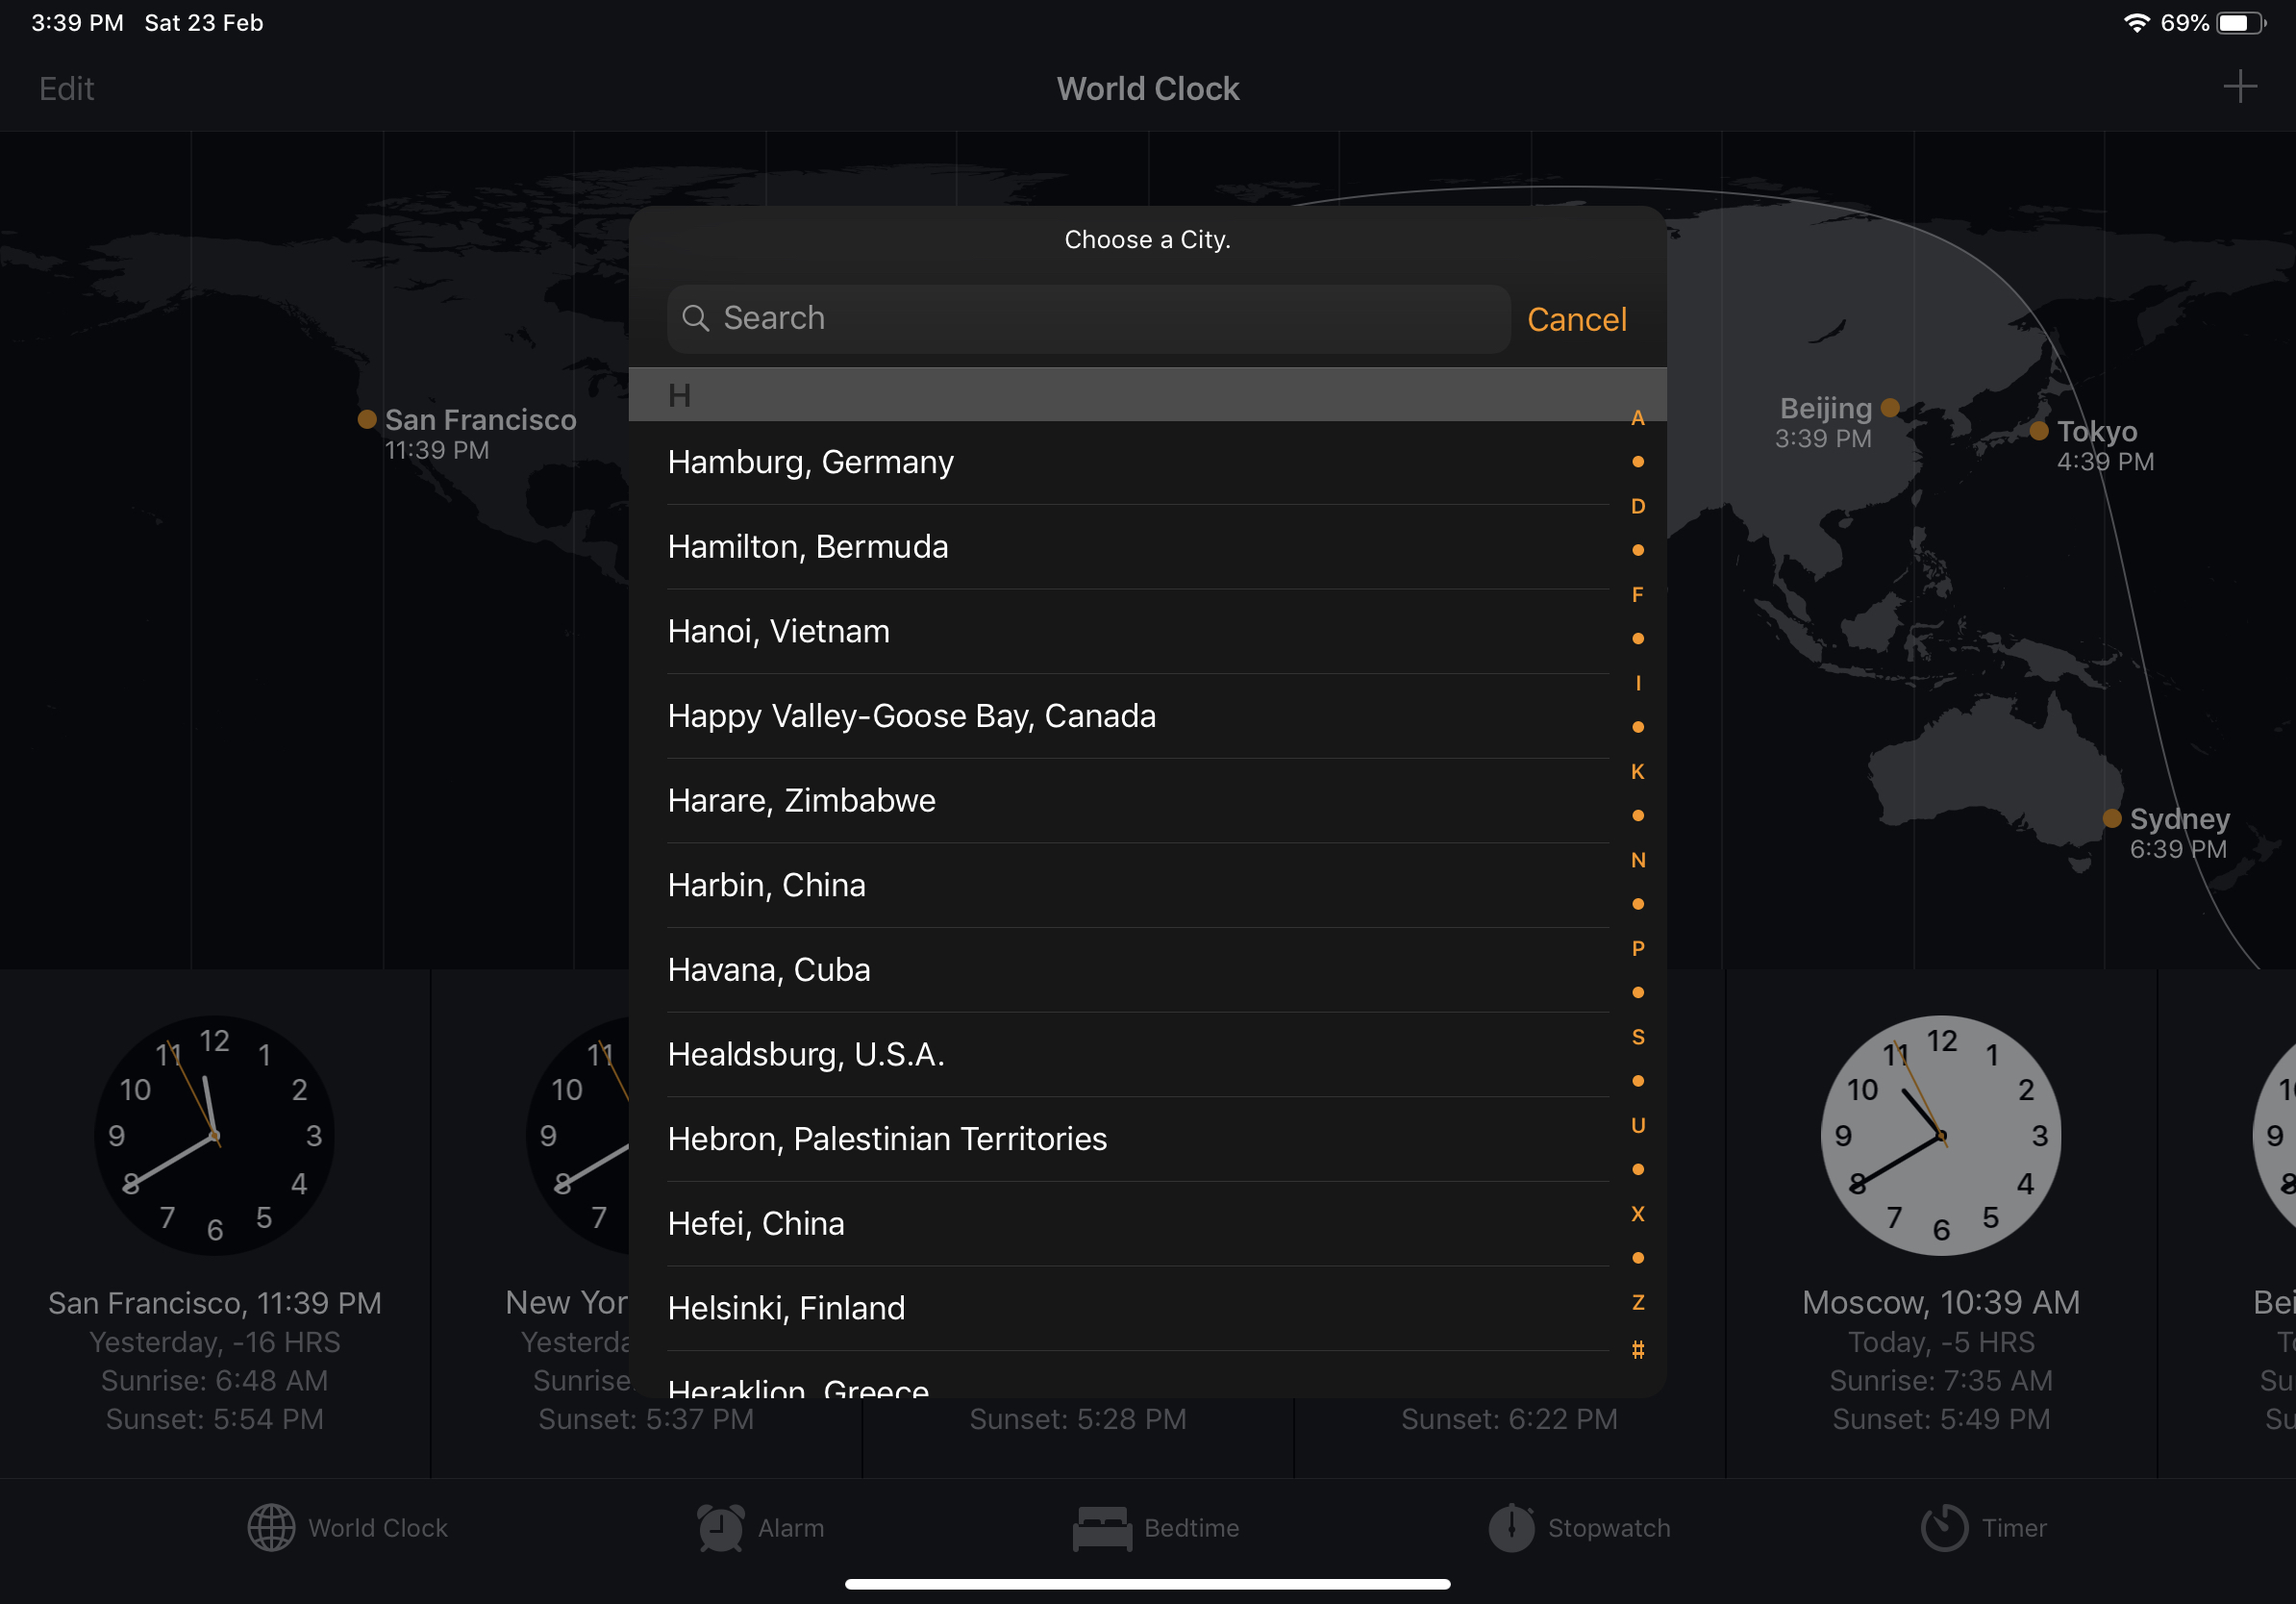
Task: Tap the Moscow analog clock face
Action: (x=1940, y=1135)
